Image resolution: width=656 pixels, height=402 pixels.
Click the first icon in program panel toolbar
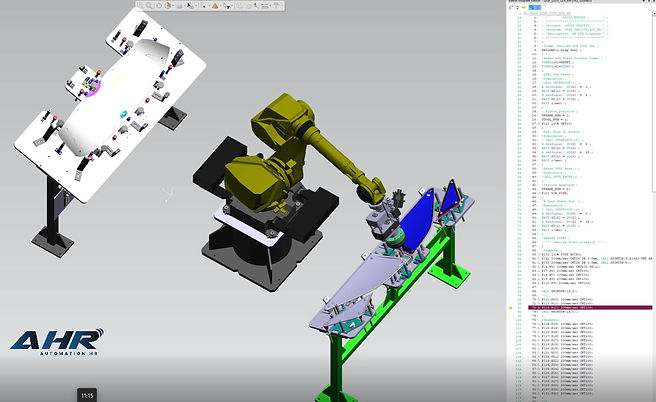point(511,8)
